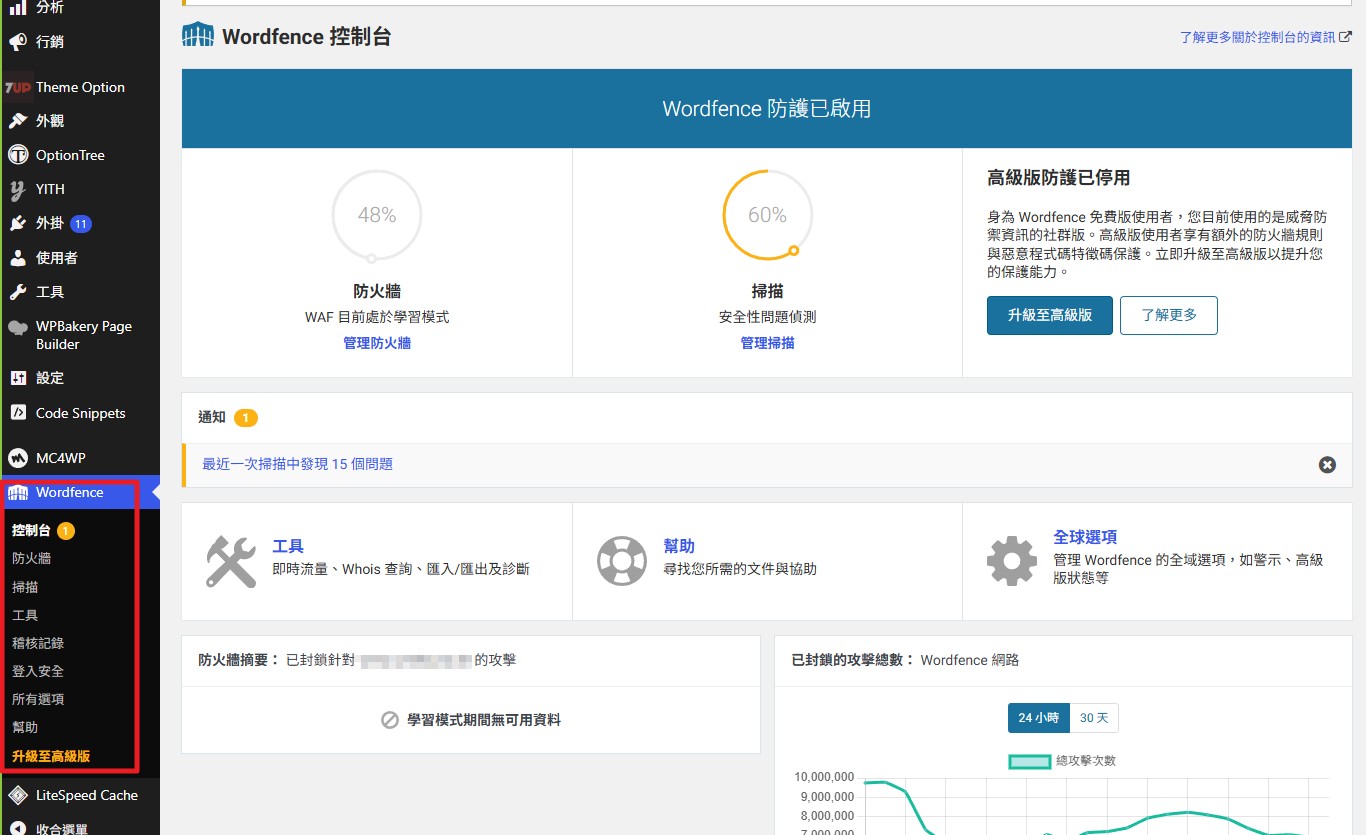Screen dimensions: 1366x835
Task: Switch the attack chart to 30 天
Action: point(1094,718)
